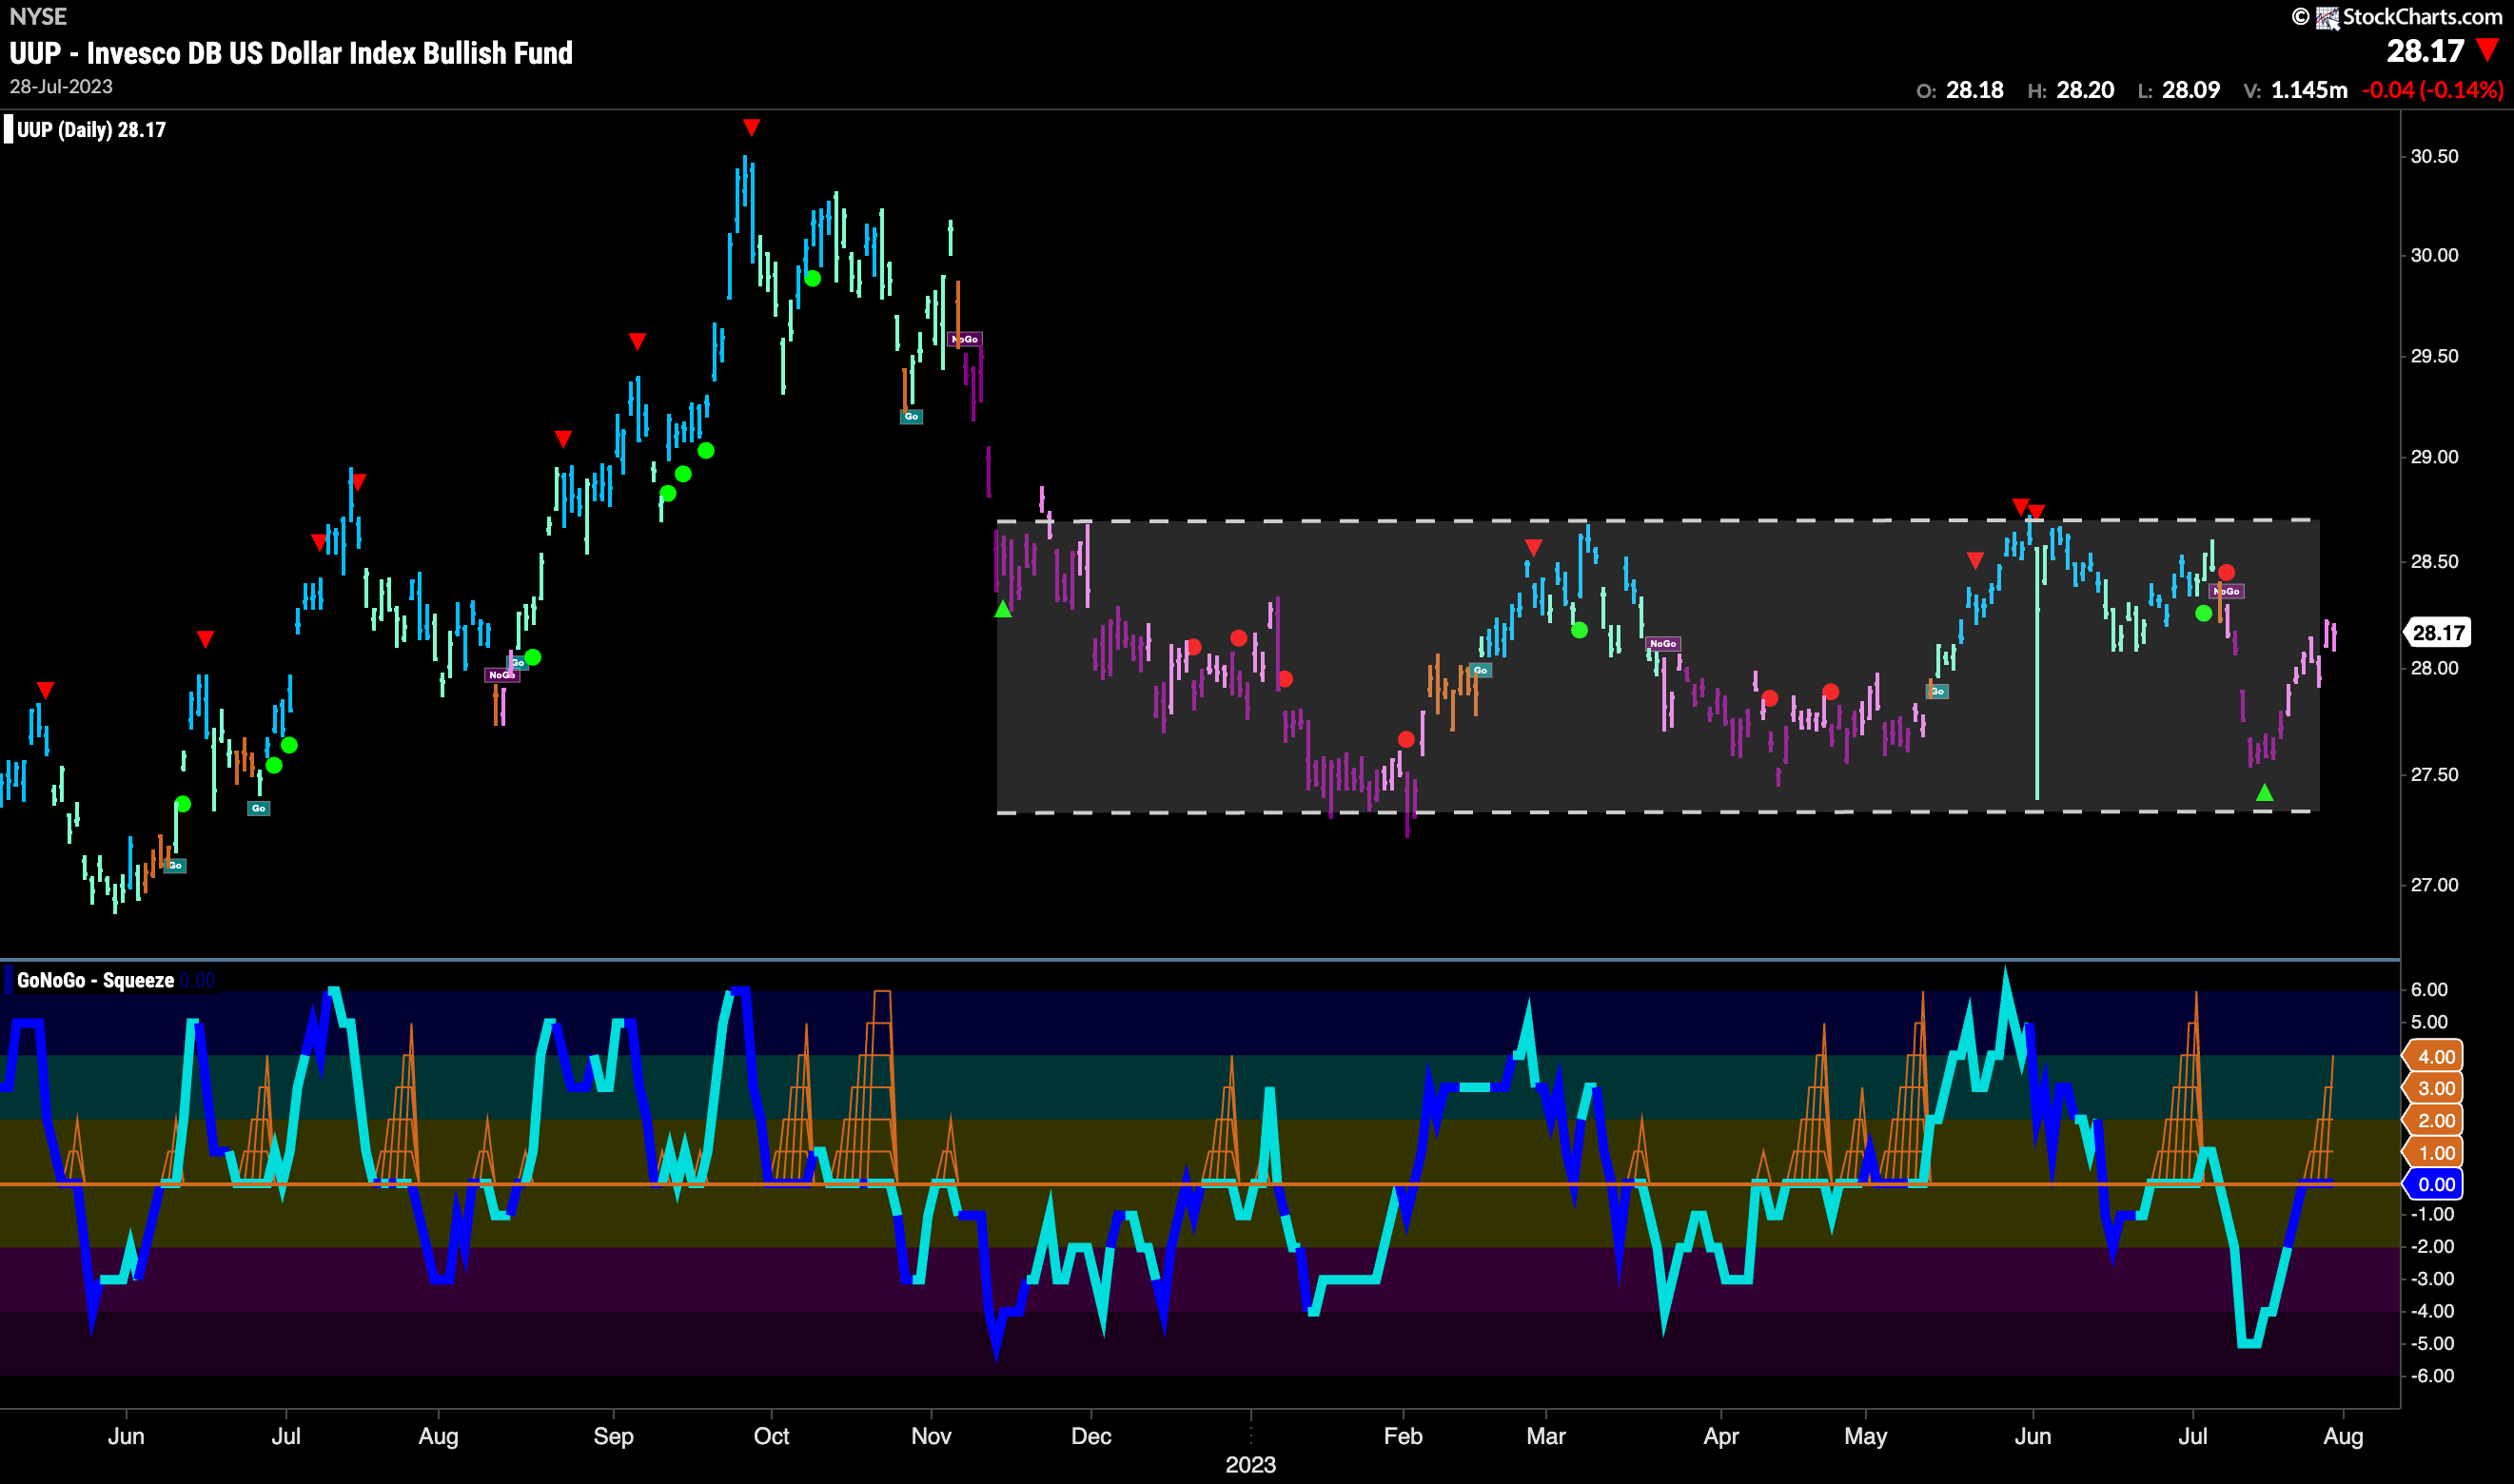The width and height of the screenshot is (2514, 1484).
Task: Click the red triangle in late February 2023
Action: coord(1533,548)
